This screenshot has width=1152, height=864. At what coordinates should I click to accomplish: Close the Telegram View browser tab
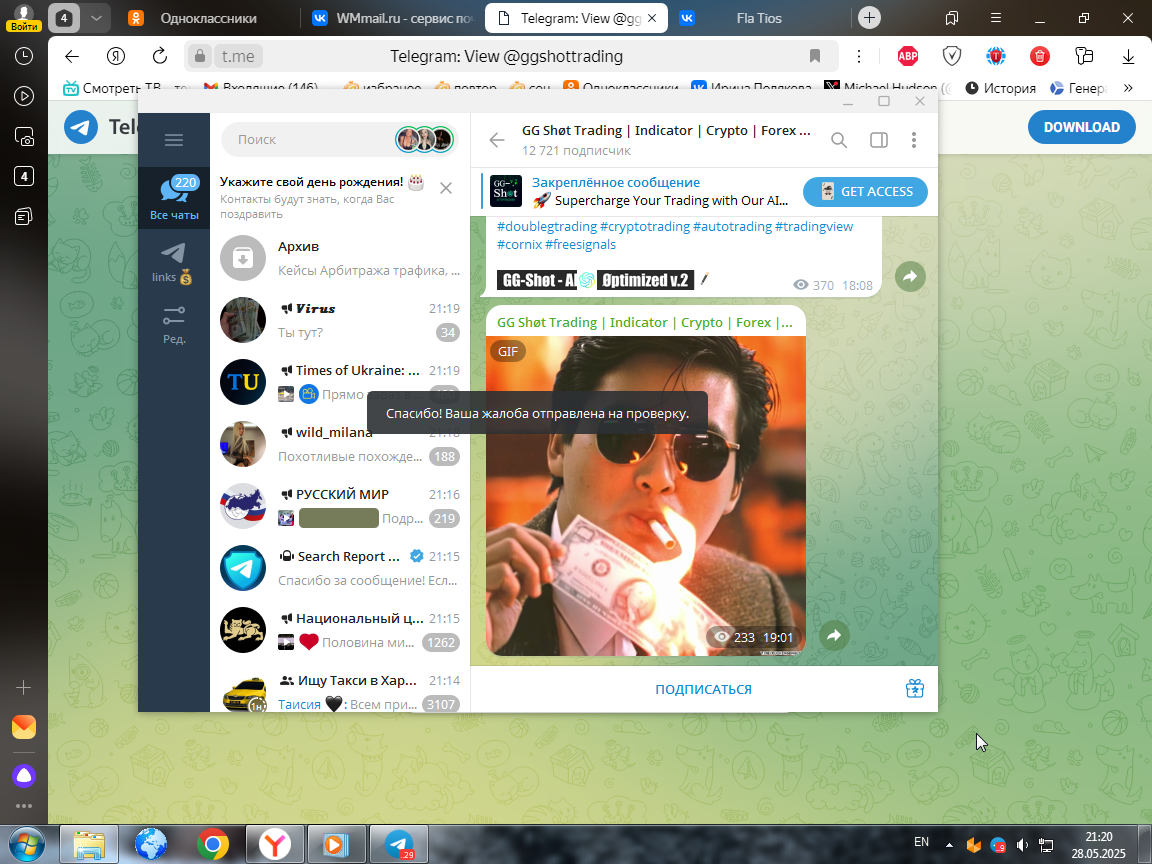point(652,18)
